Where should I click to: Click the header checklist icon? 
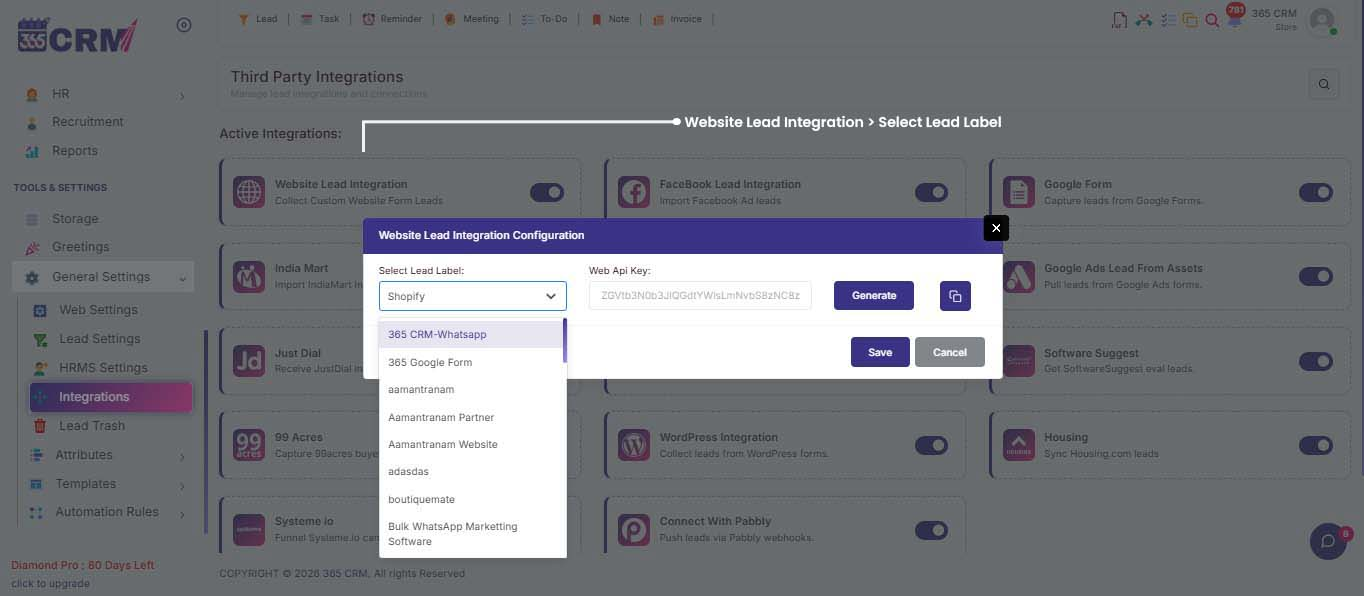coord(1167,20)
